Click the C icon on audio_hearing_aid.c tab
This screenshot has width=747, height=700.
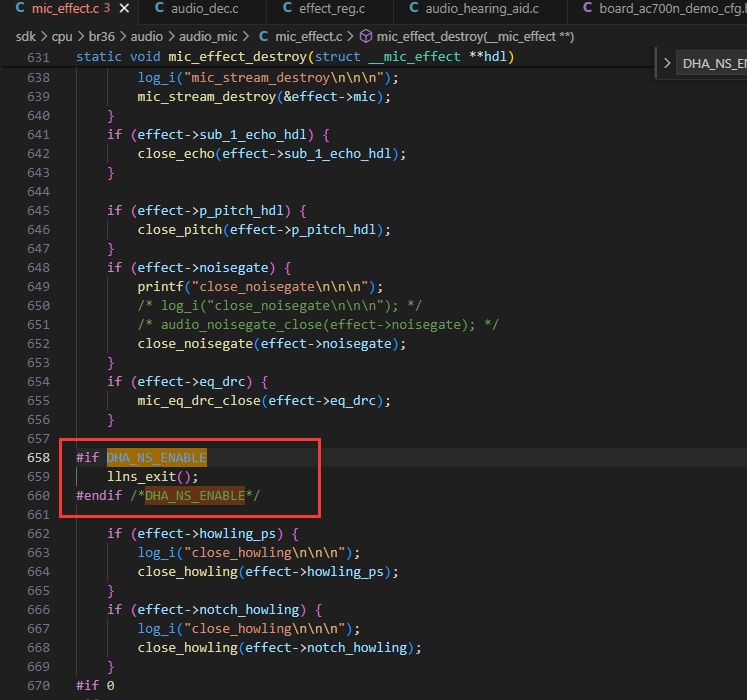pyautogui.click(x=414, y=8)
